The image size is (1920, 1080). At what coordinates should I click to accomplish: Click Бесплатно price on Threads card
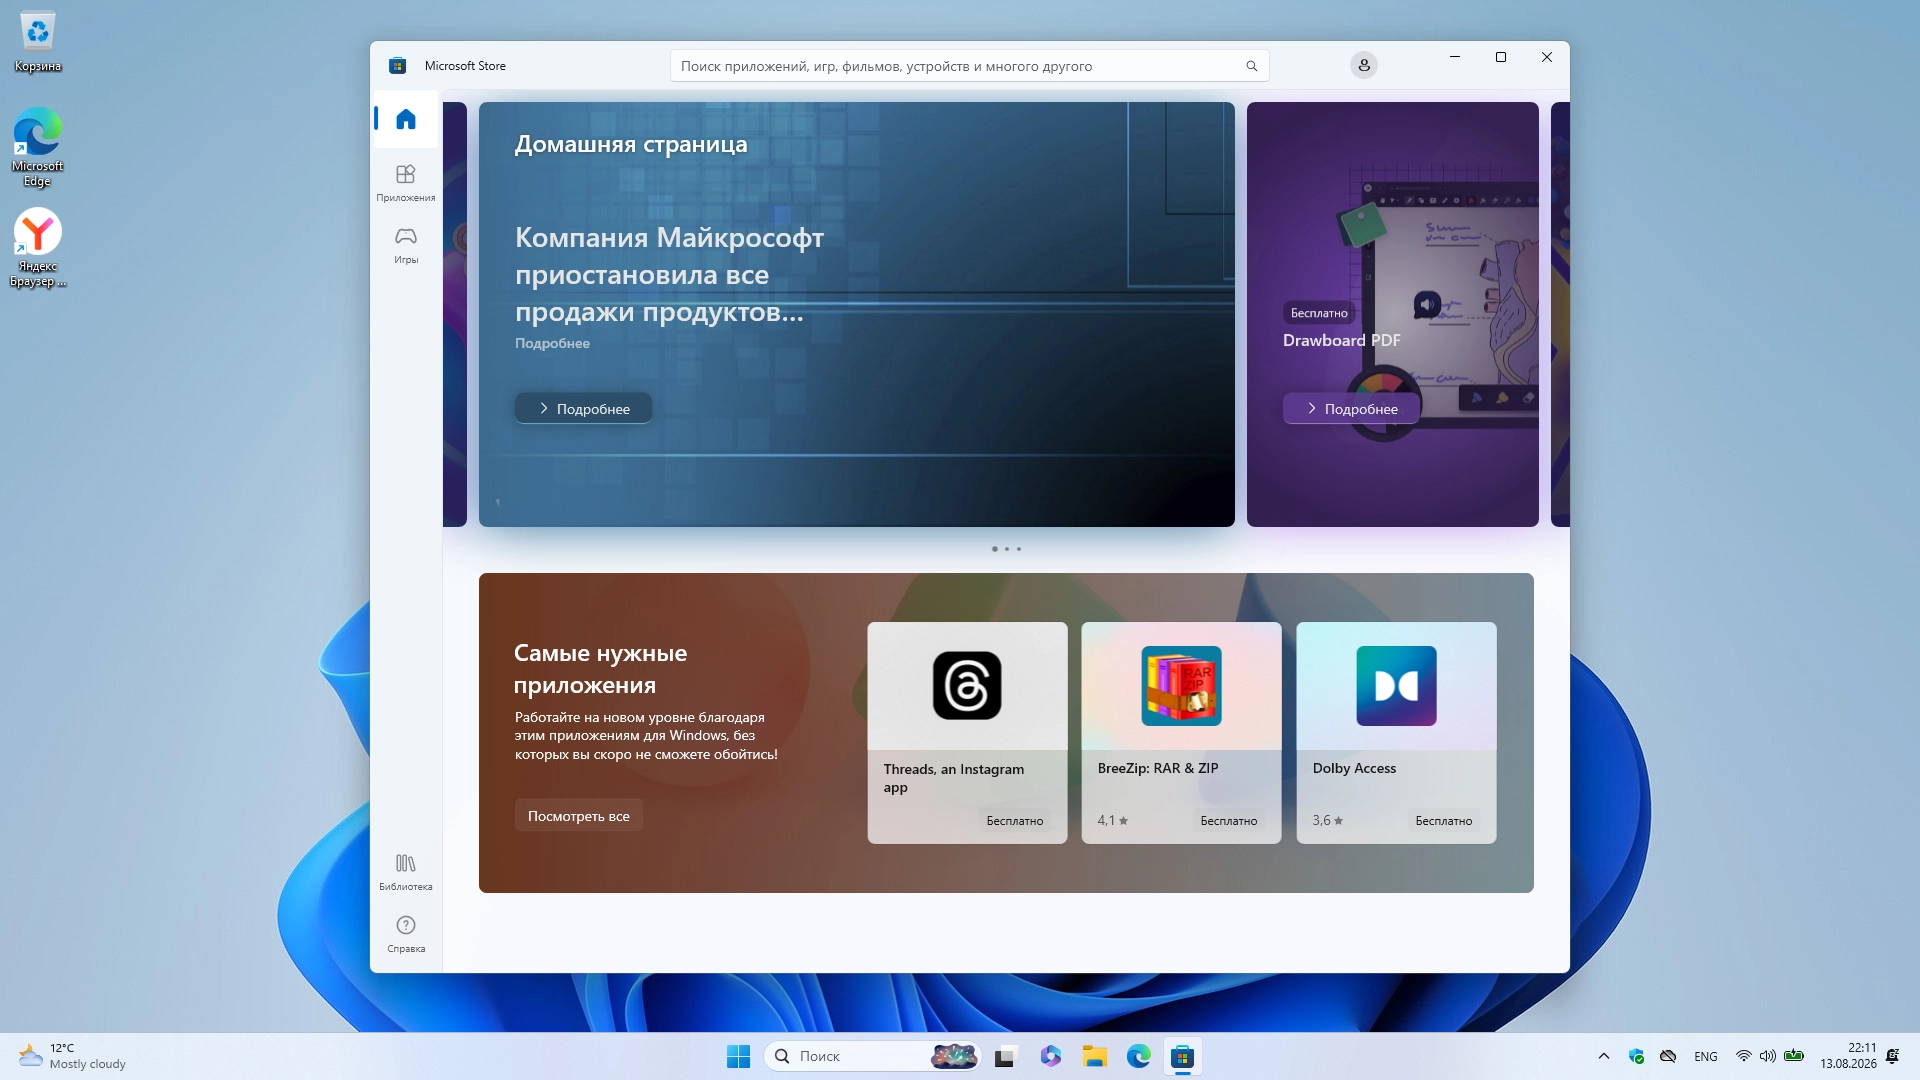(x=1014, y=820)
